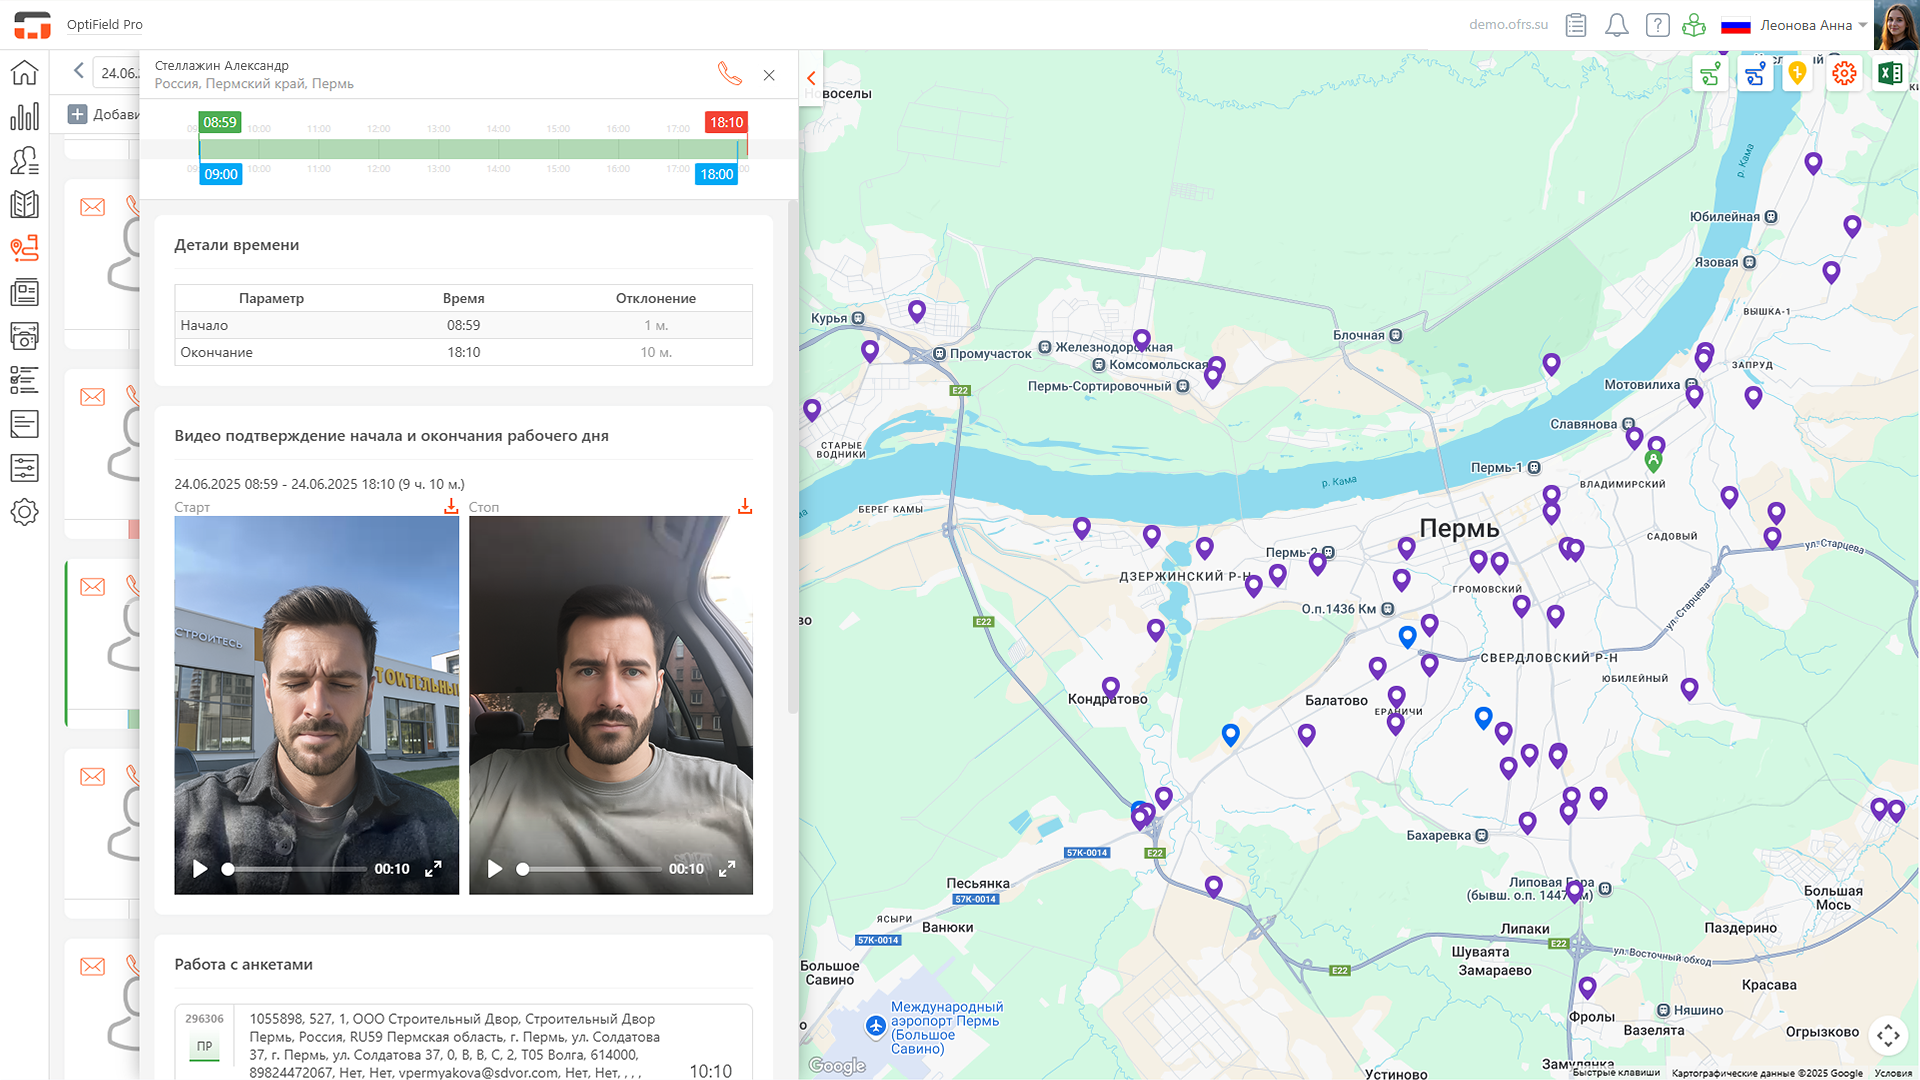Play the Стоп video
Image resolution: width=1920 pixels, height=1080 pixels.
click(x=494, y=869)
